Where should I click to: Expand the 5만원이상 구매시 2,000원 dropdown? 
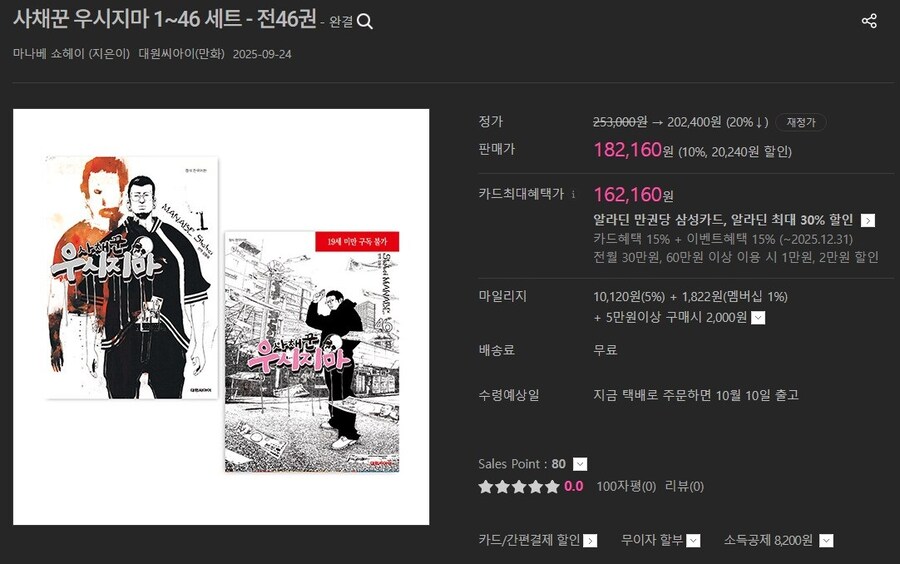click(x=758, y=318)
